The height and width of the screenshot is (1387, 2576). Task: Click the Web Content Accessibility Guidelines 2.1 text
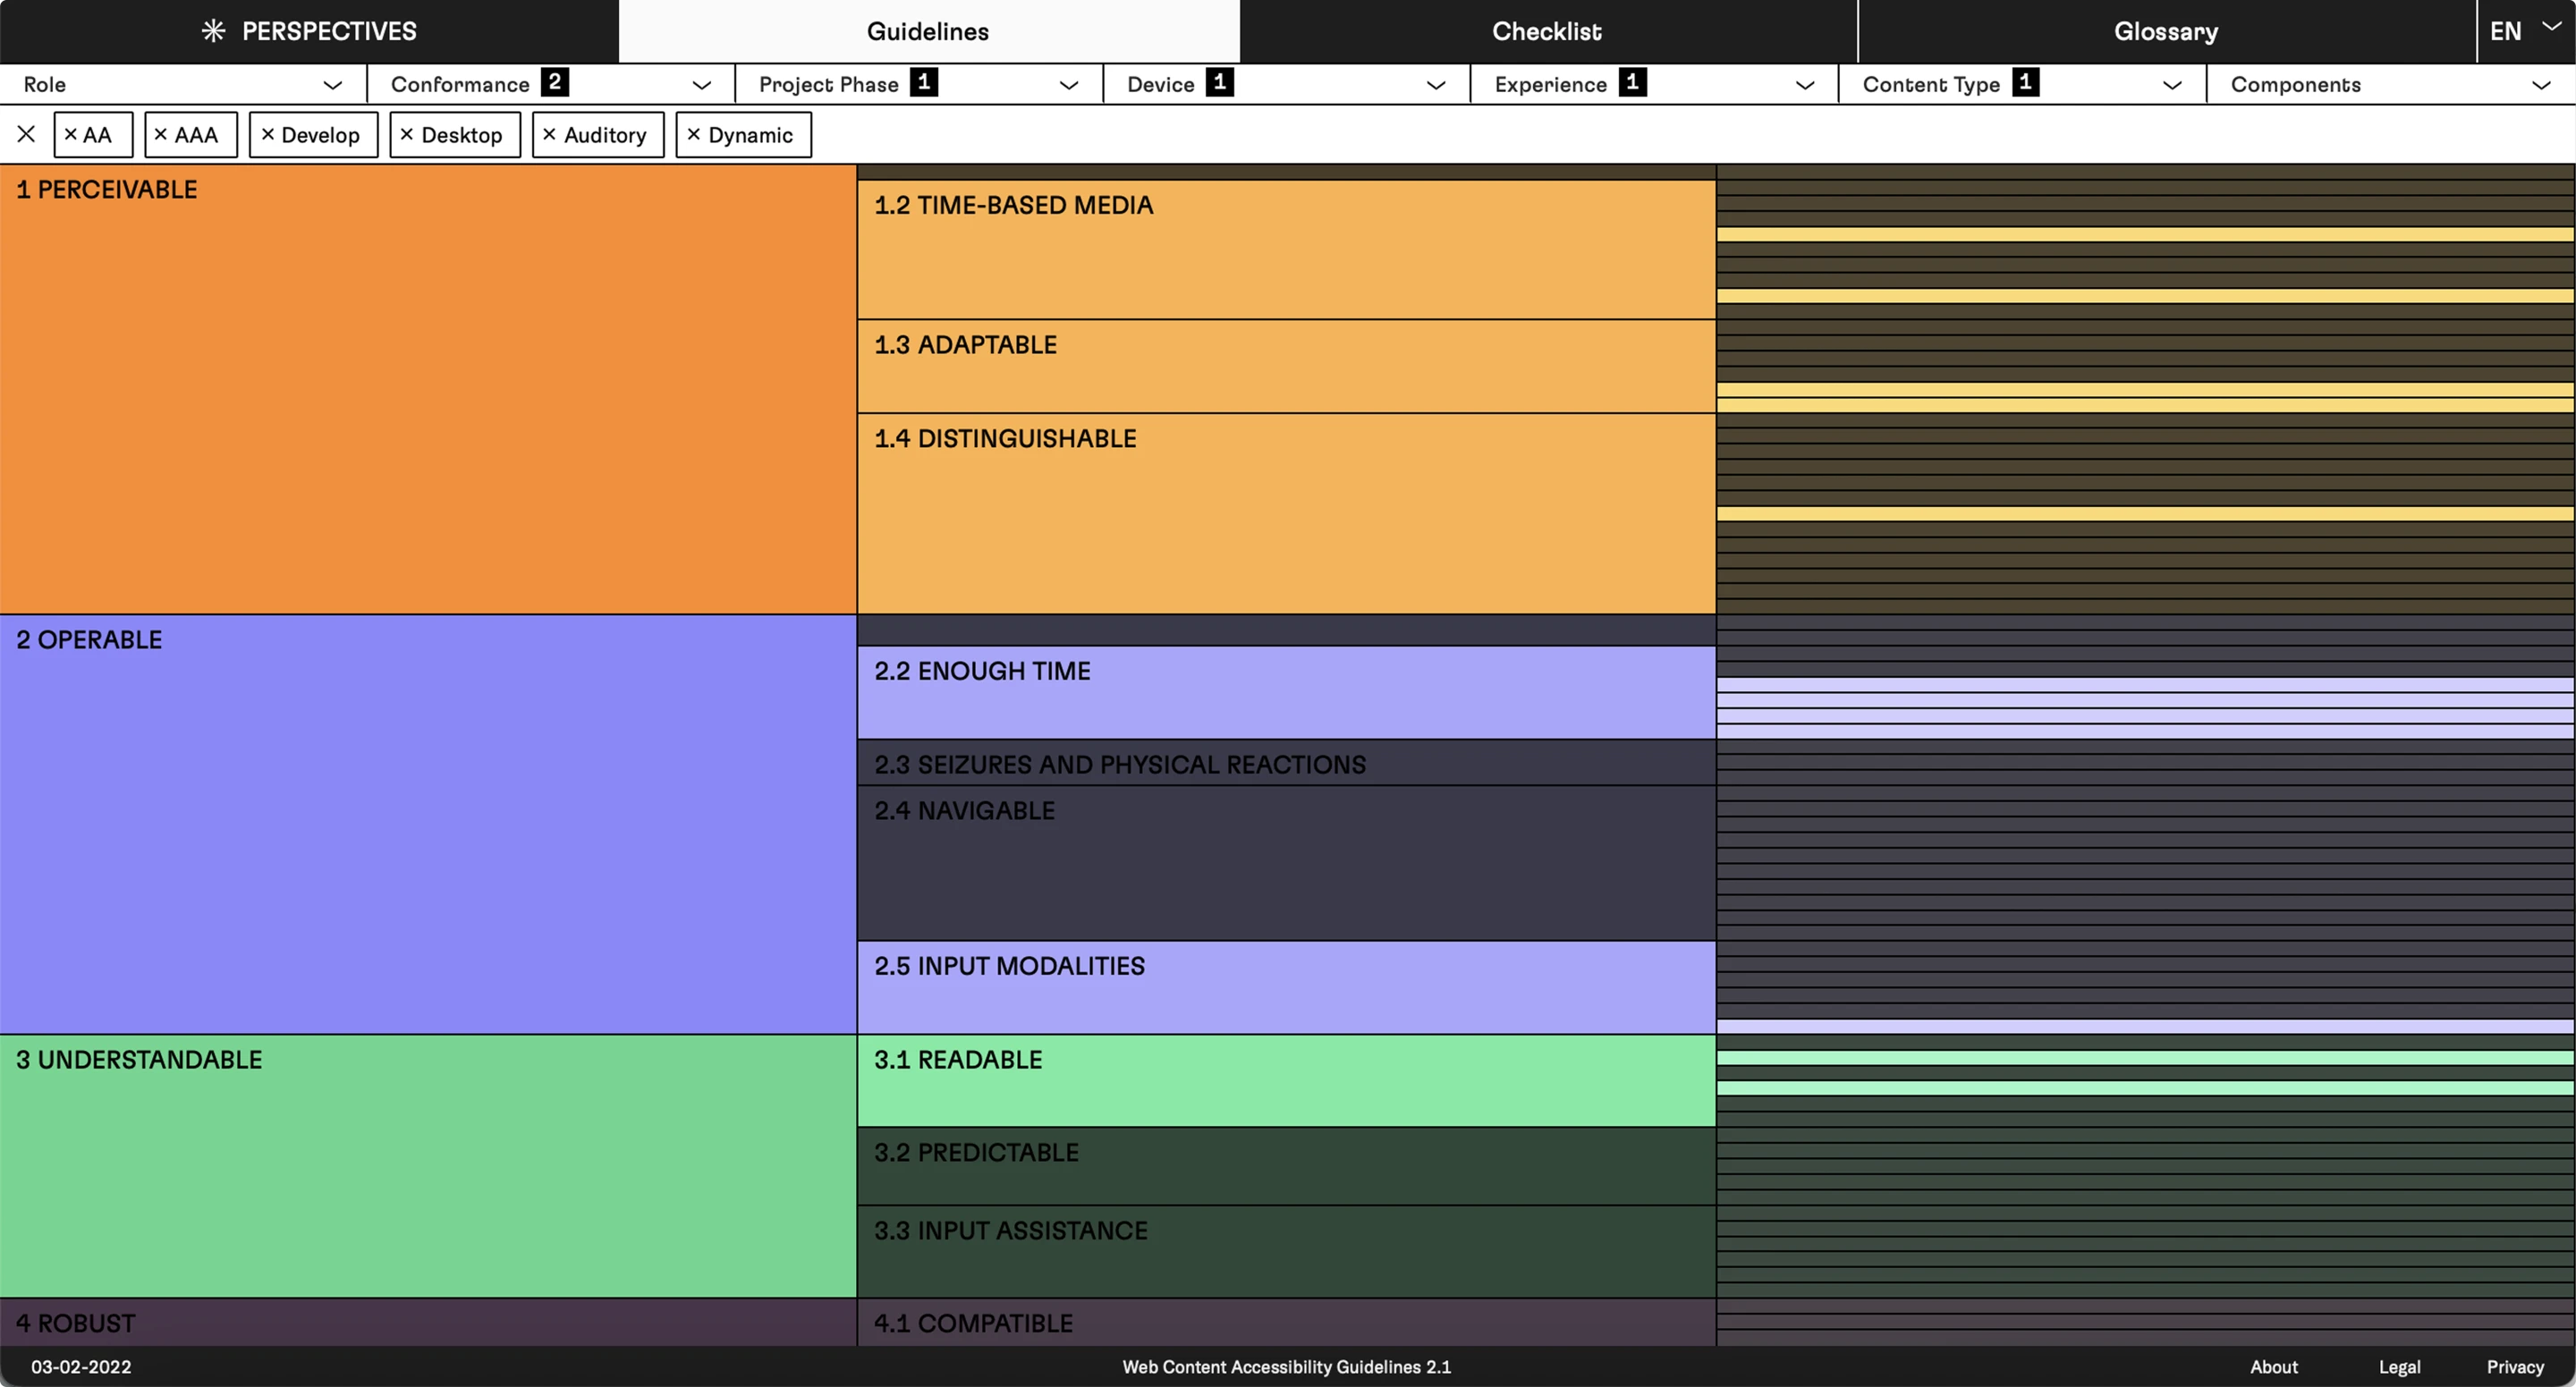[1286, 1367]
